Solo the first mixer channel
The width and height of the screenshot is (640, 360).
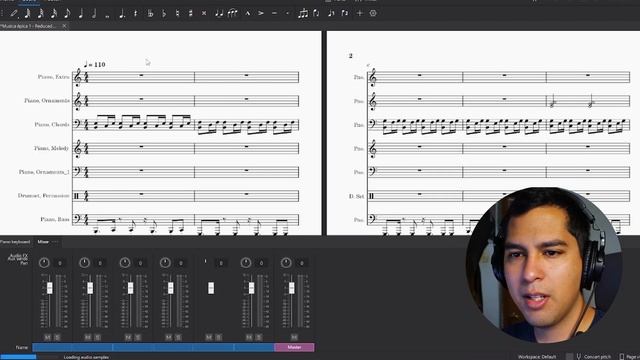click(57, 337)
